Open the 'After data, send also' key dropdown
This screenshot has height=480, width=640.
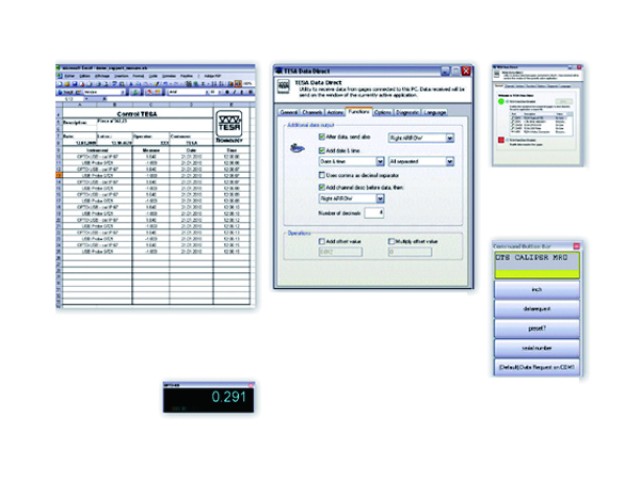tap(421, 138)
